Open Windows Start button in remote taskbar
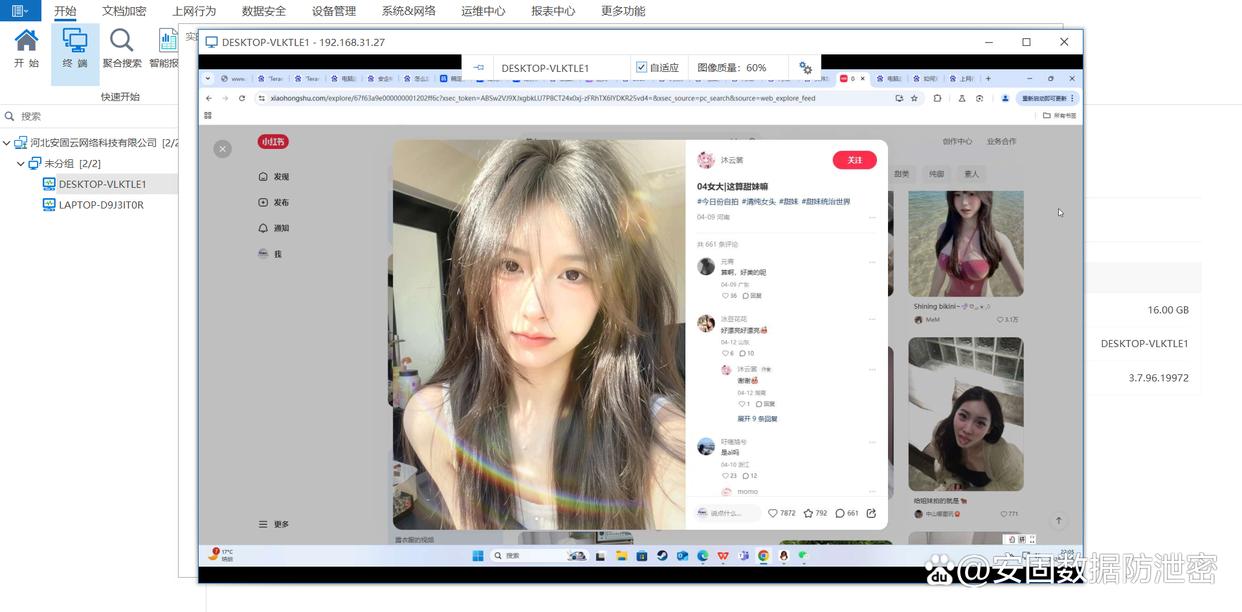 click(477, 556)
